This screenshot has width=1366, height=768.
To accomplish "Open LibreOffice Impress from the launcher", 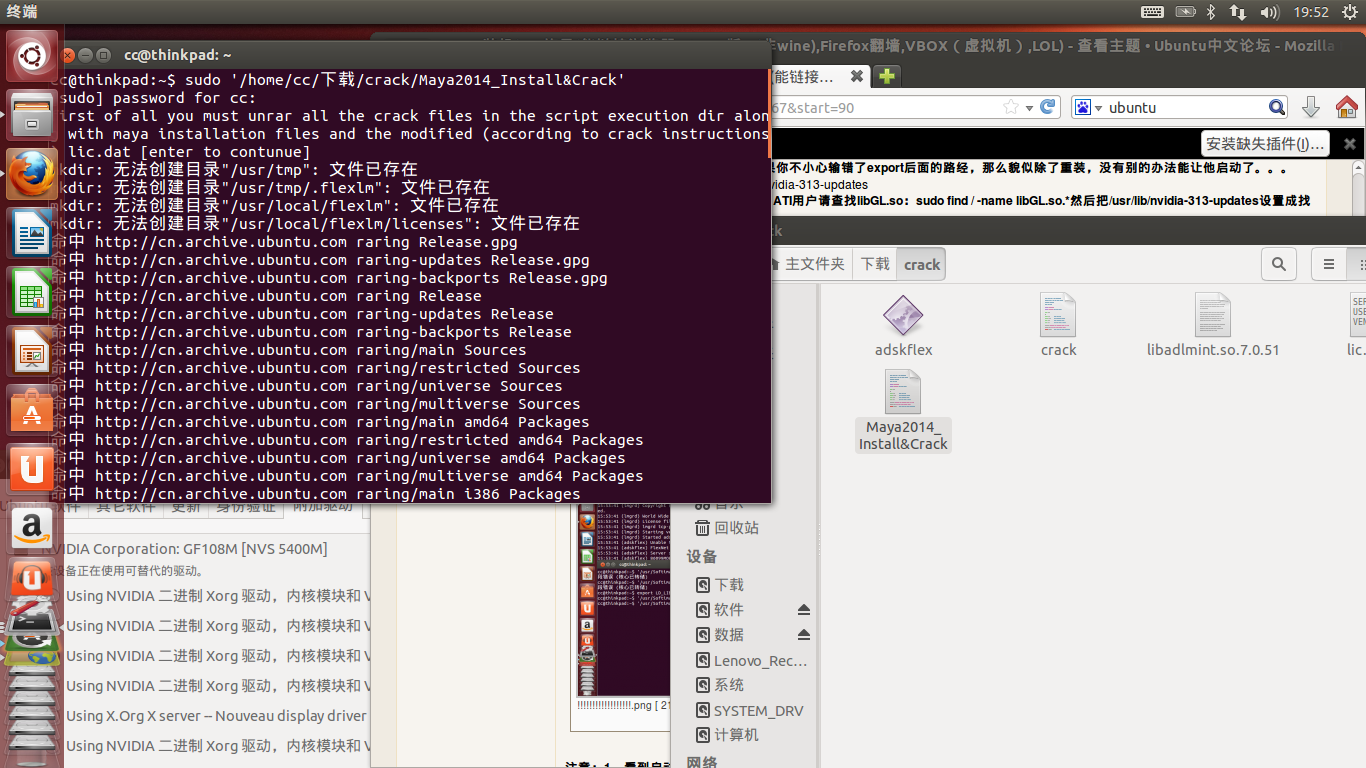I will (x=32, y=350).
